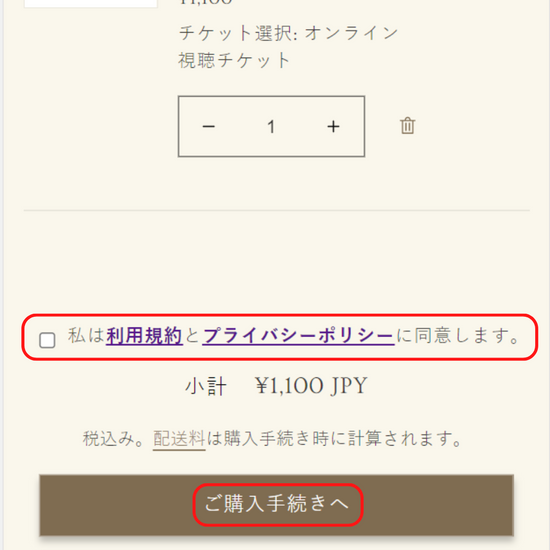Open the 利用規約 link

coord(144,335)
